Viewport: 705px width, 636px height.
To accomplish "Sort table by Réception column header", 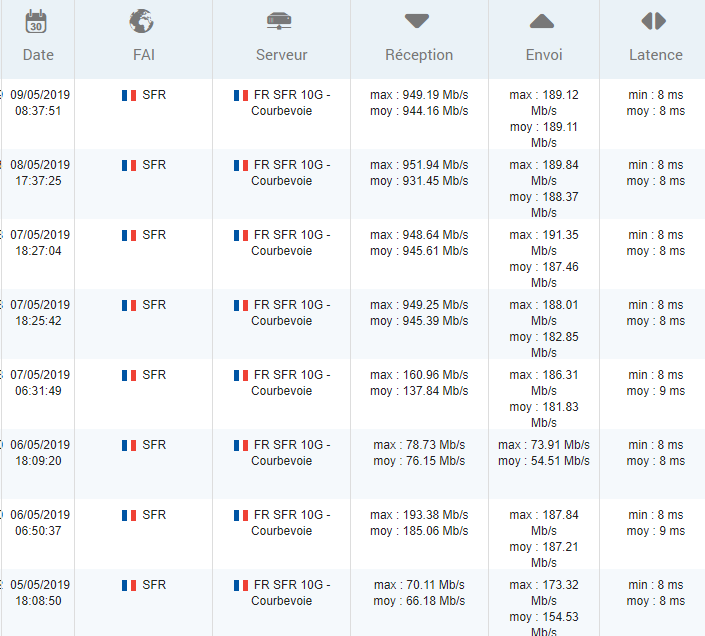I will point(419,55).
